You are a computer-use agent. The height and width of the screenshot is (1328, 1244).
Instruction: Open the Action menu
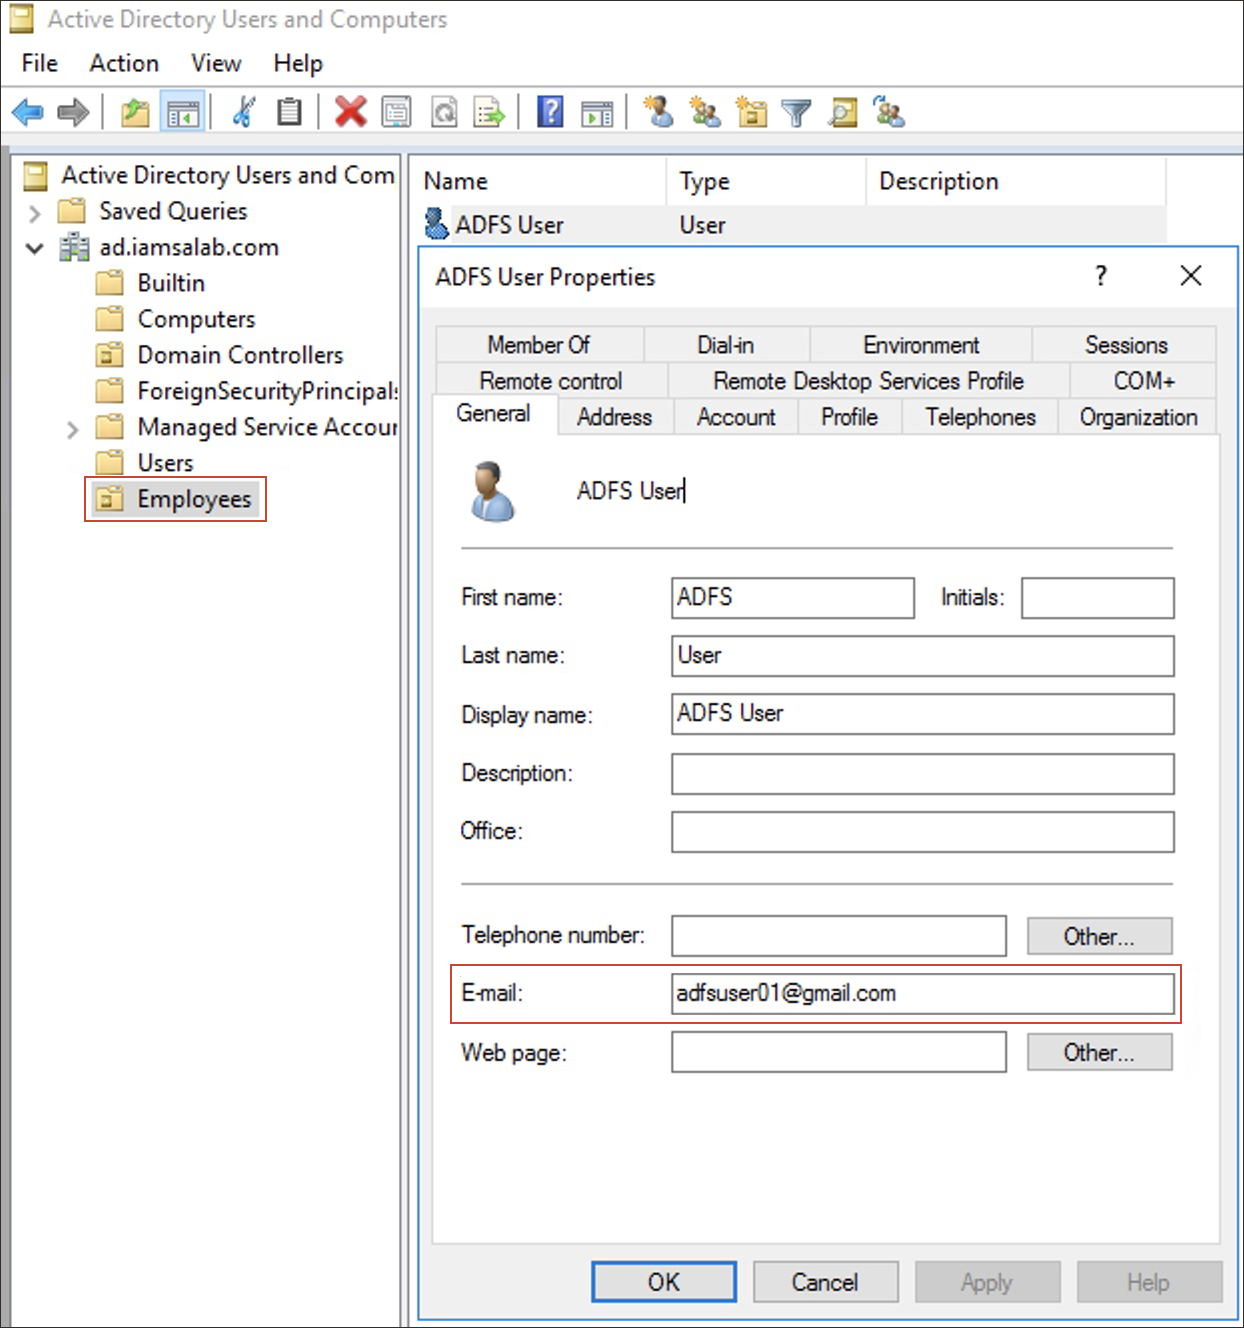click(x=123, y=62)
